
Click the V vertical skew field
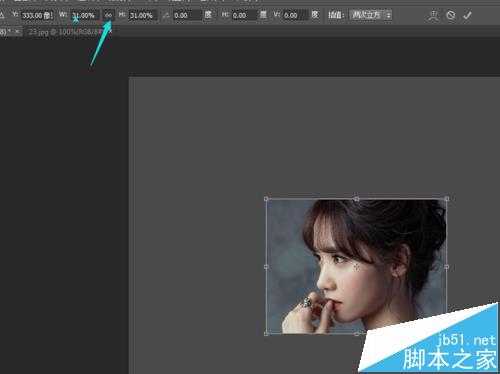[295, 15]
